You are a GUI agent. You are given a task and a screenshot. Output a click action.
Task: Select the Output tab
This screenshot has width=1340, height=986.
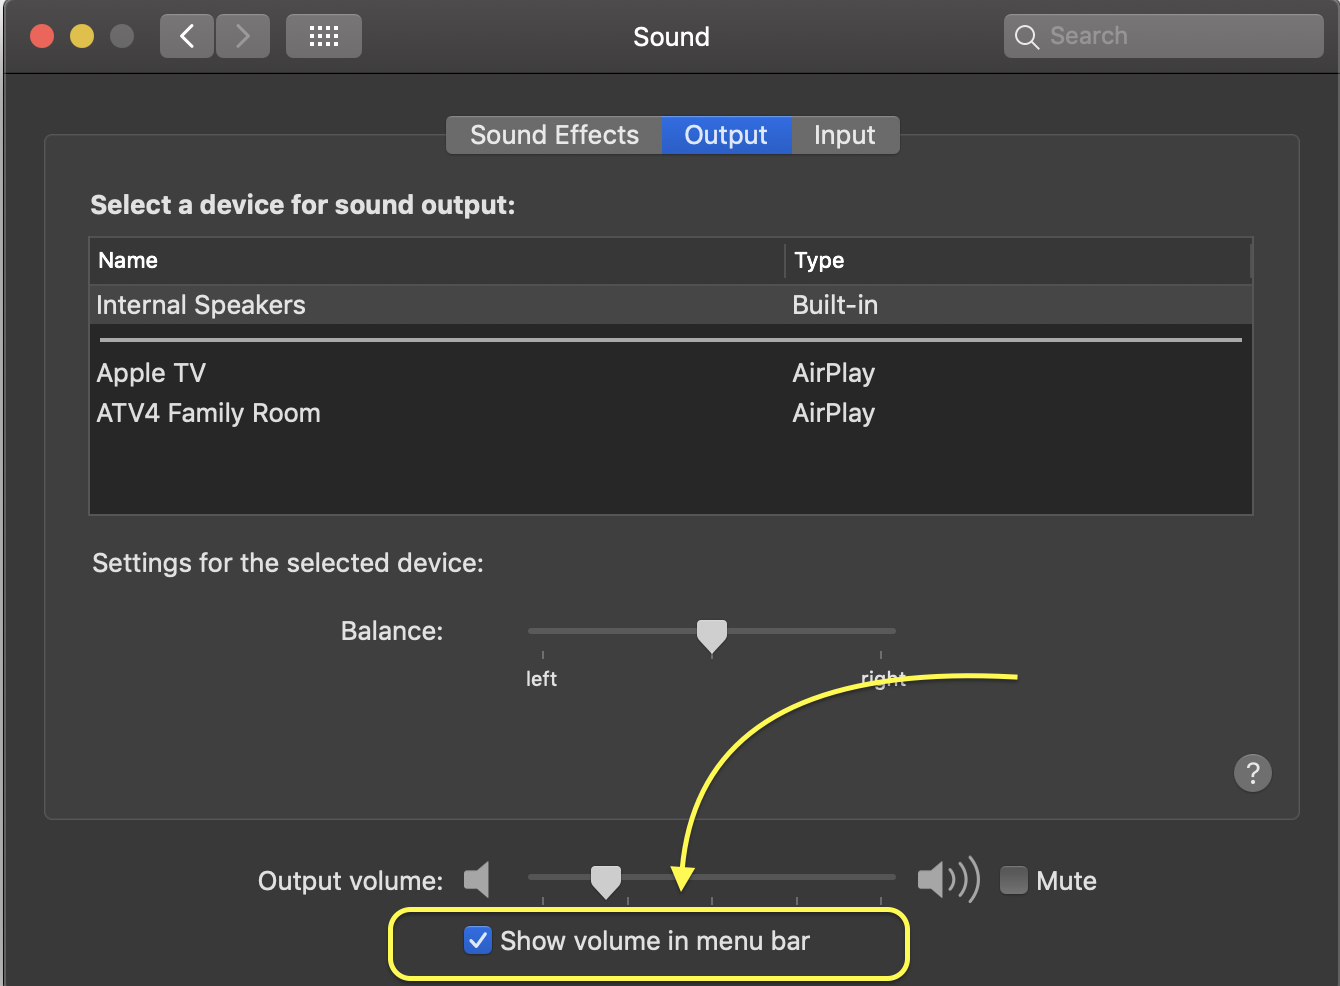[726, 134]
